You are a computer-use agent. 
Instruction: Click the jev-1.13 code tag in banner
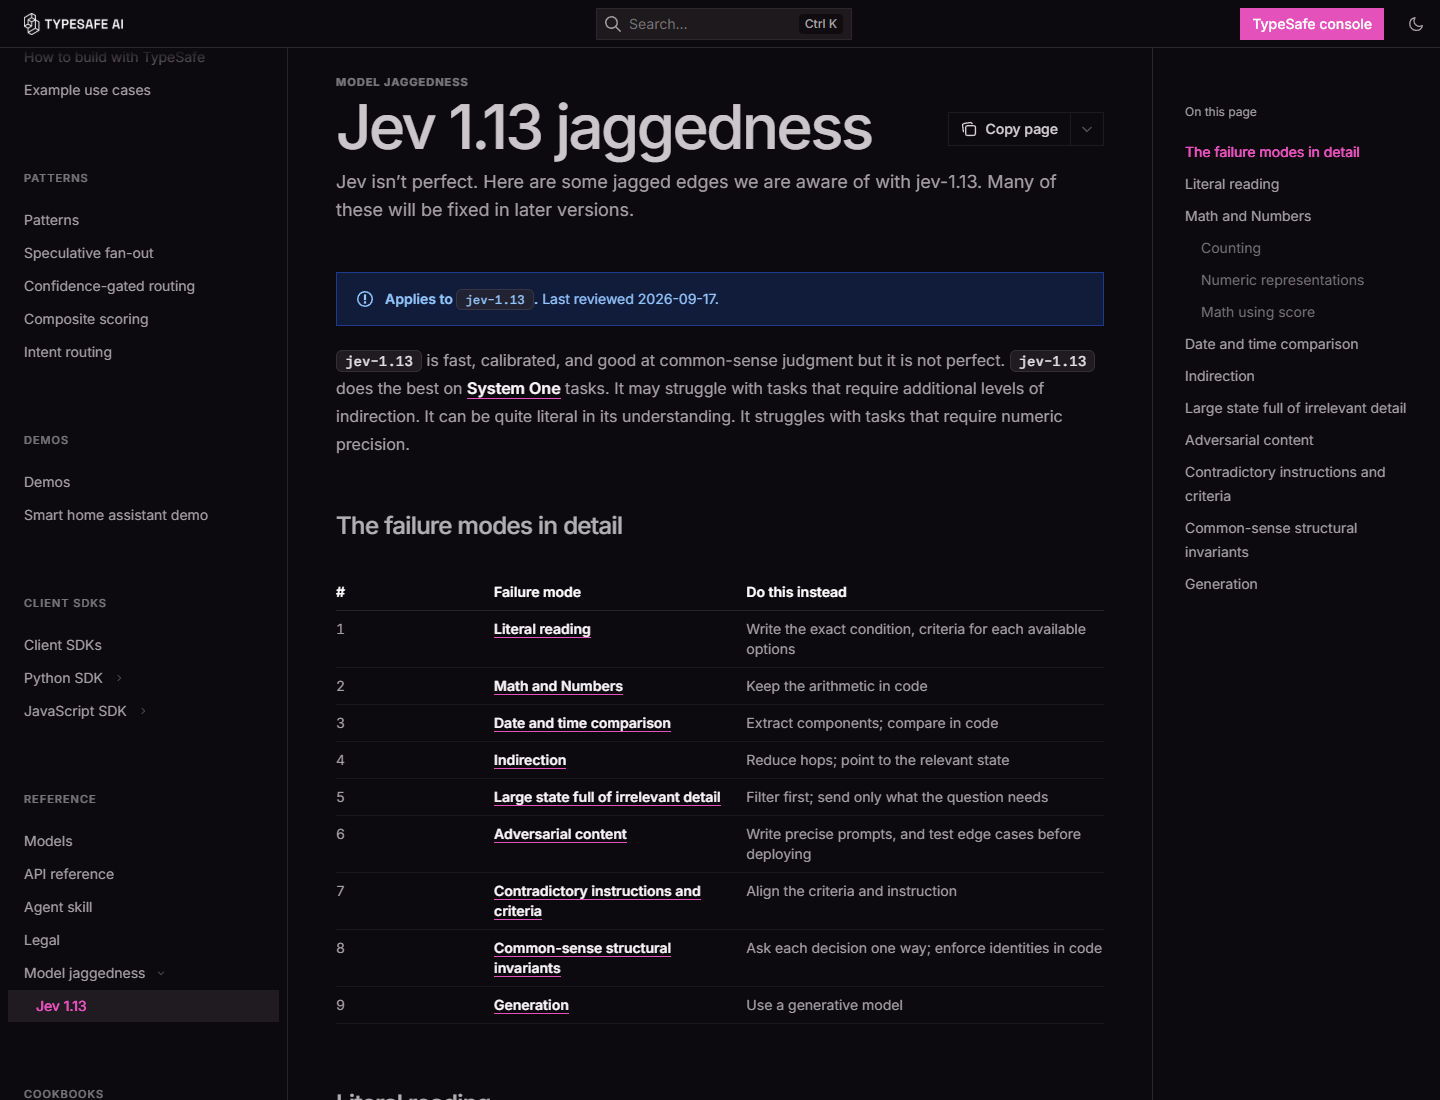pyautogui.click(x=495, y=299)
